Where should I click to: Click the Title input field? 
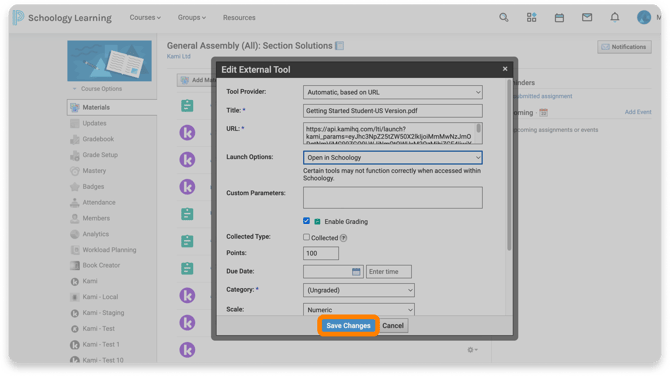pos(393,111)
